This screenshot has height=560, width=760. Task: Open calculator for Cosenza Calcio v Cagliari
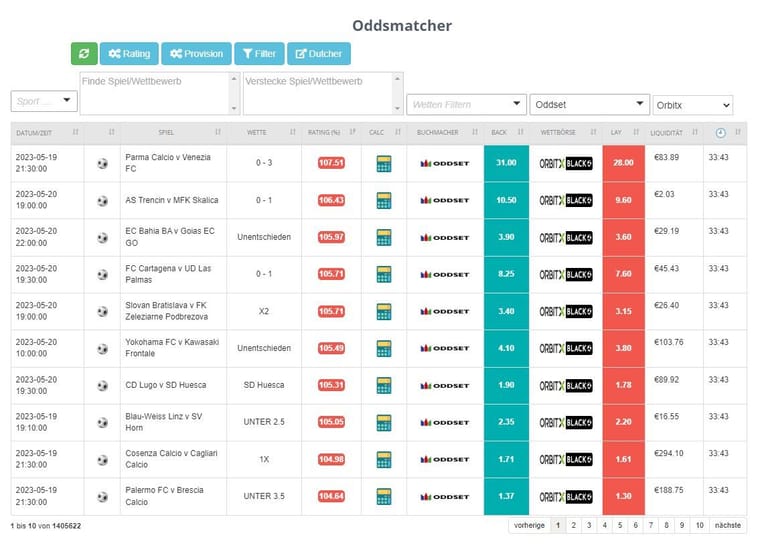coord(384,459)
